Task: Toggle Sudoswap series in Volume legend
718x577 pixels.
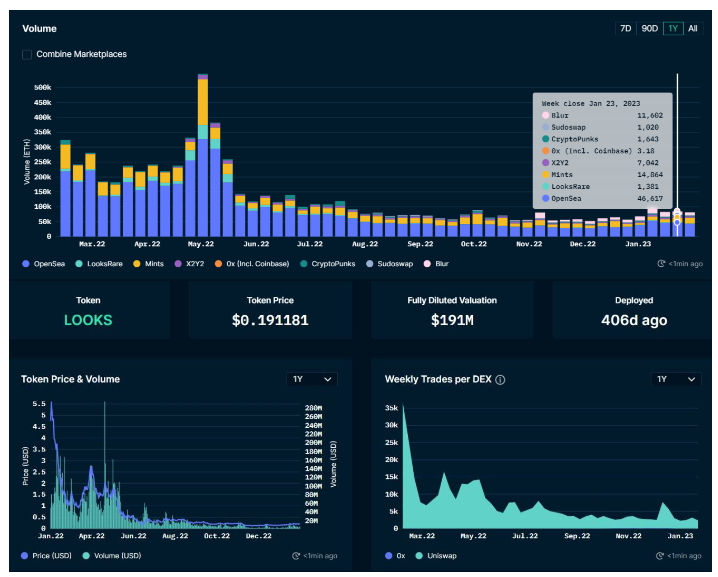Action: tap(390, 264)
